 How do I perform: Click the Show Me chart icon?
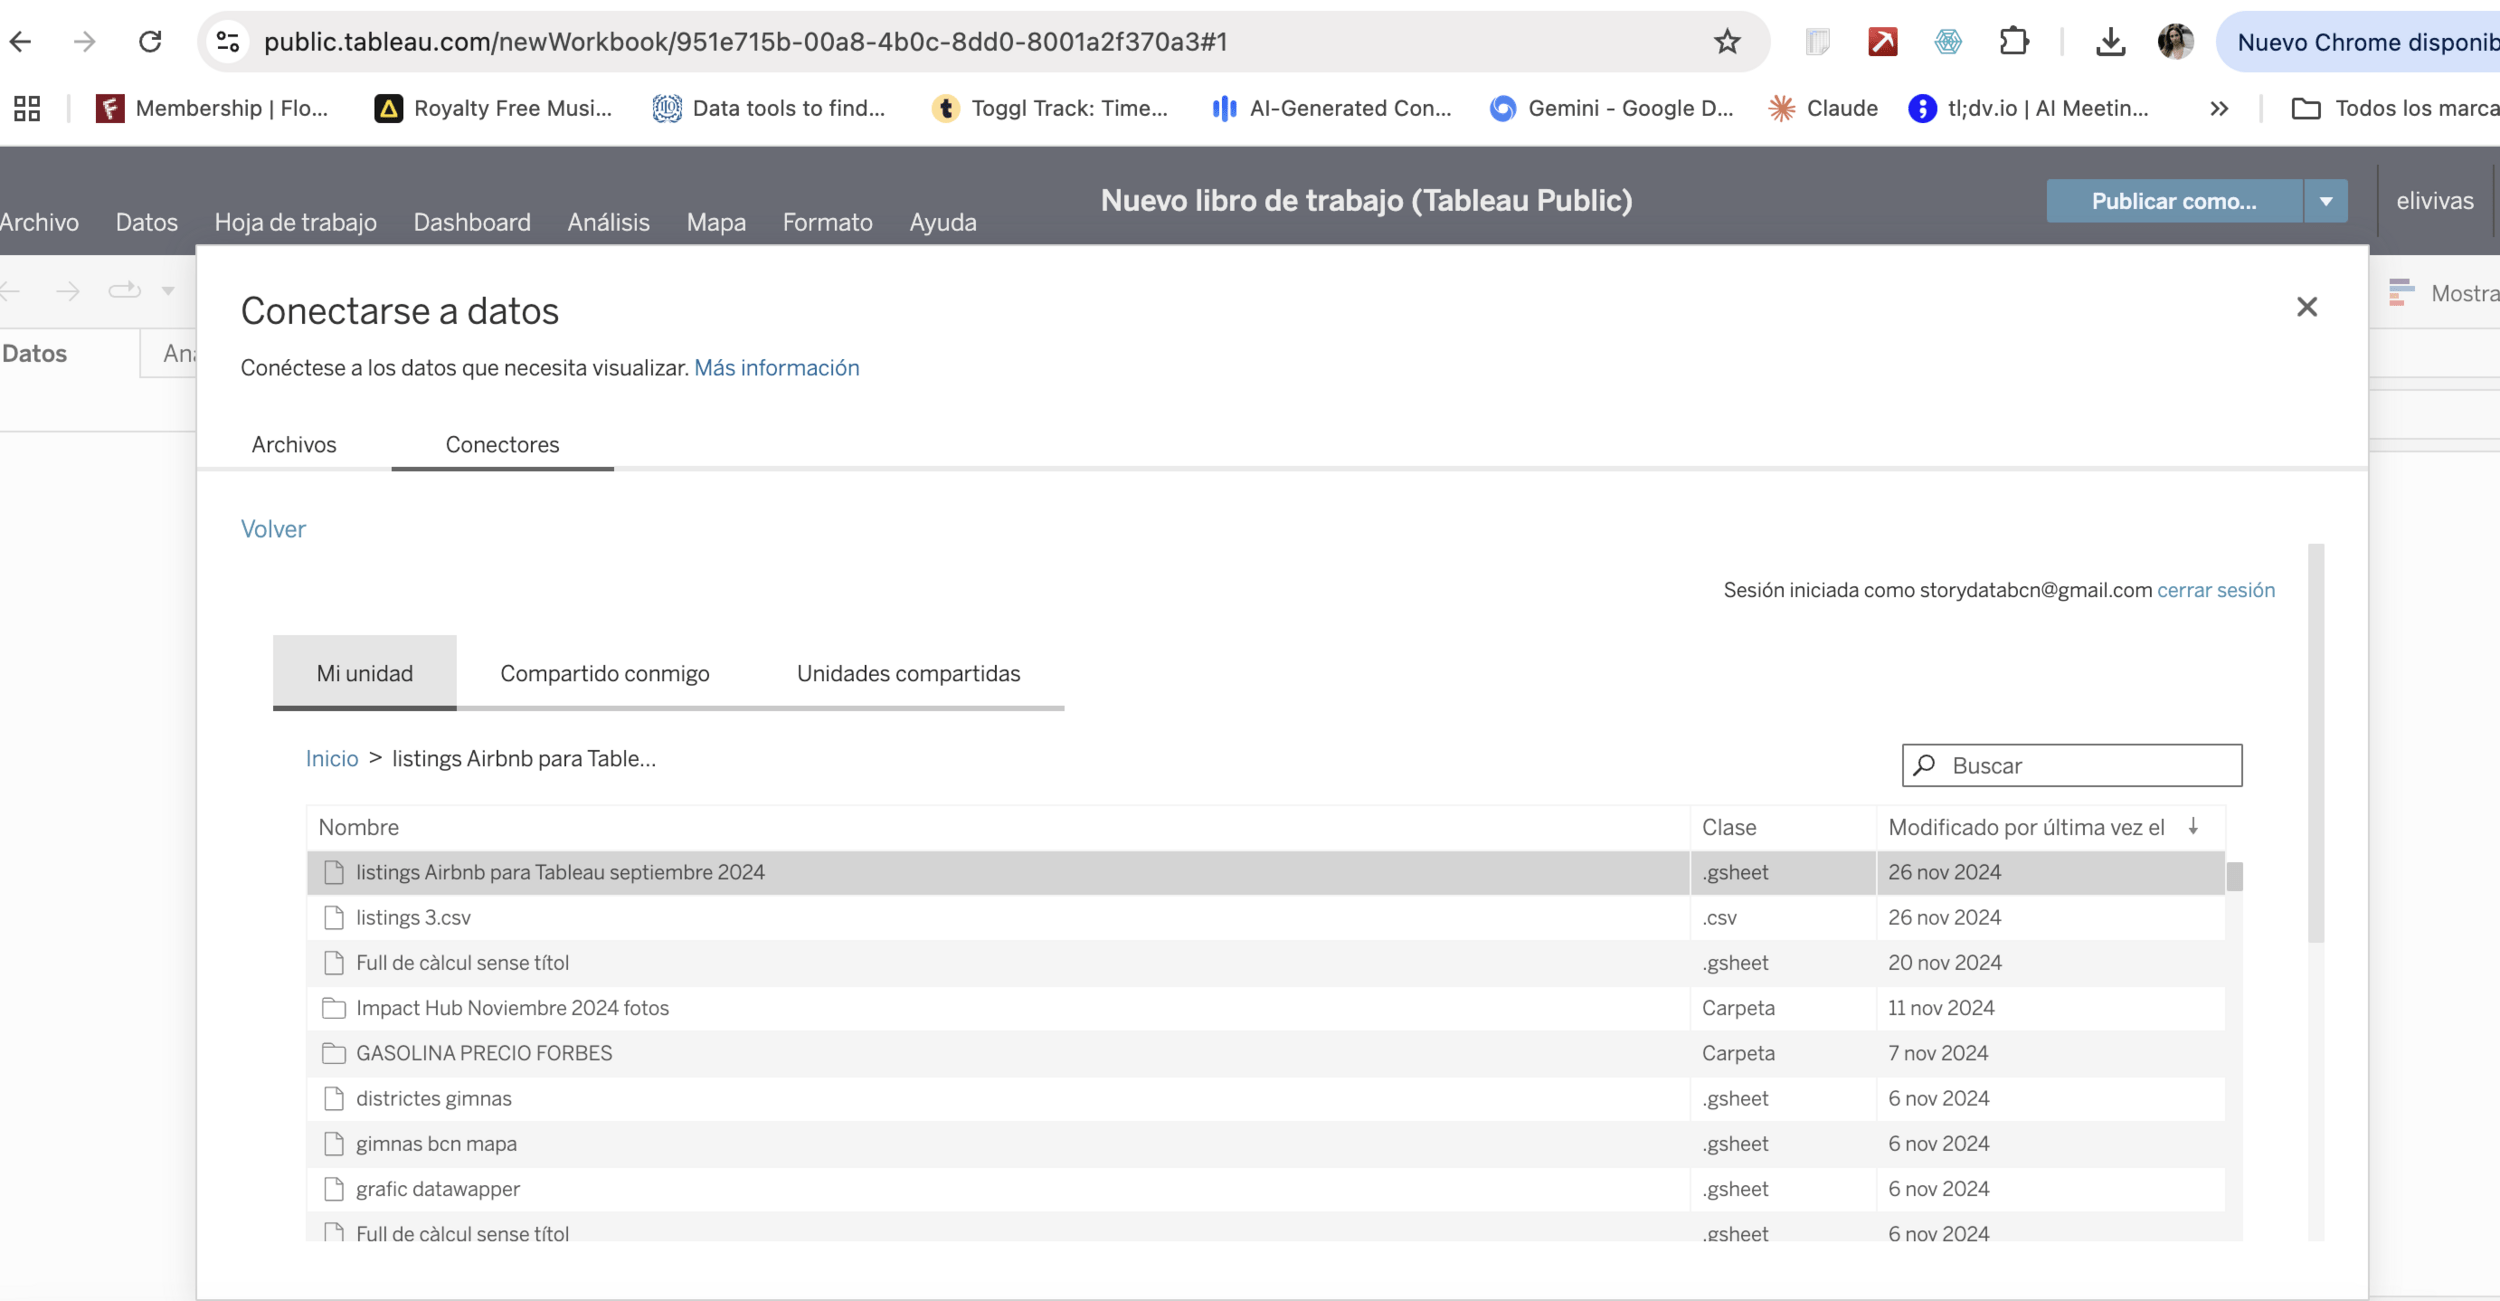[2401, 293]
